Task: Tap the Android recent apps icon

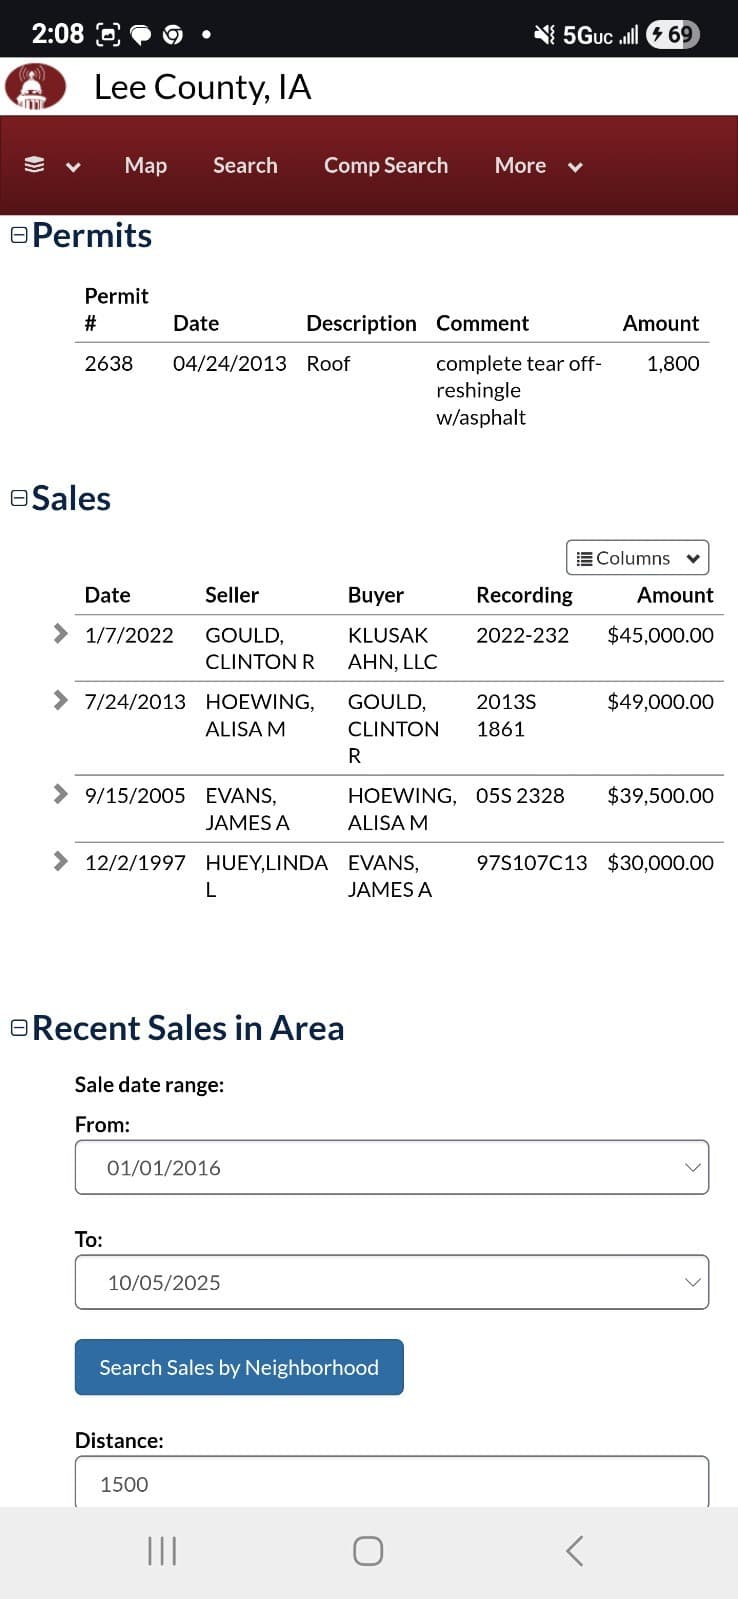Action: [162, 1551]
